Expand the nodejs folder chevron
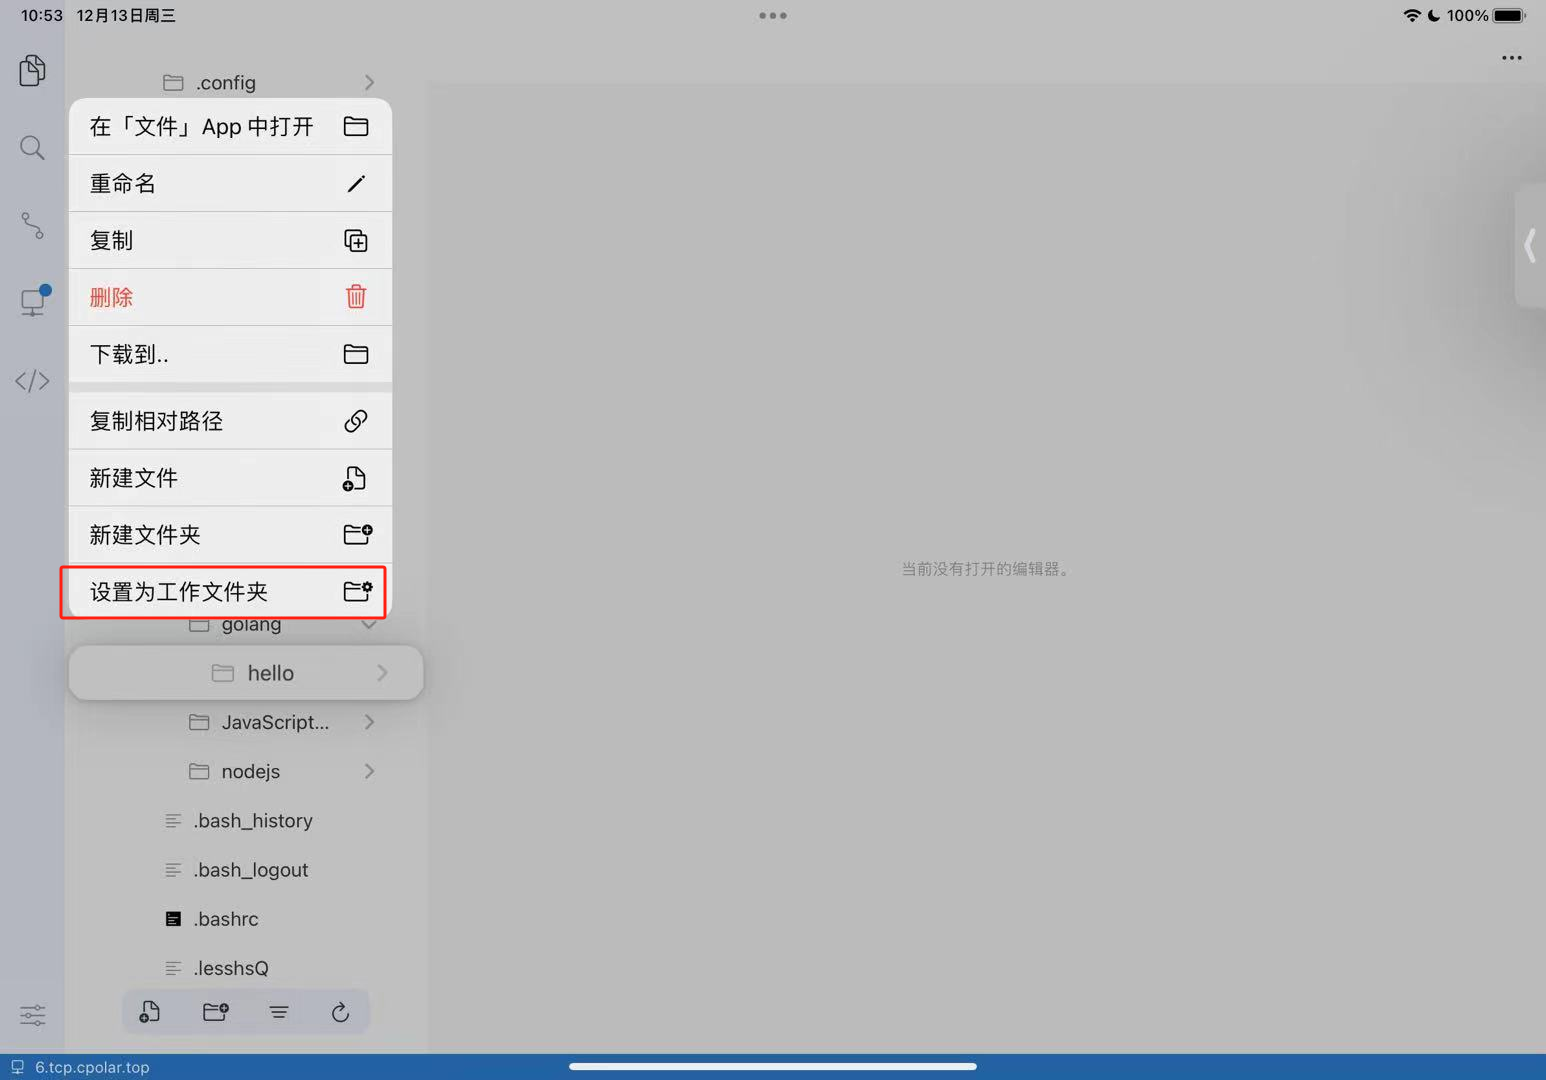 click(369, 771)
